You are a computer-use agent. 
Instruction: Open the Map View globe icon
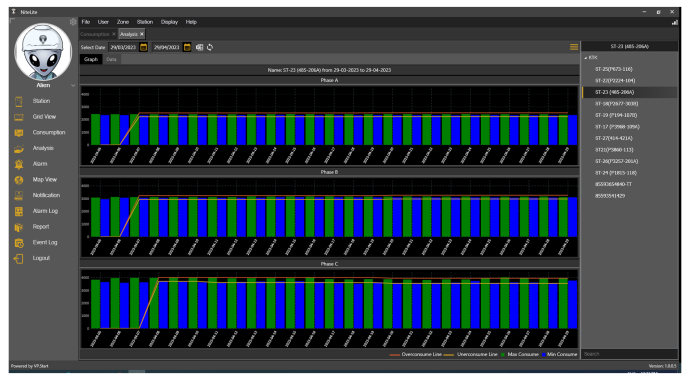19,180
